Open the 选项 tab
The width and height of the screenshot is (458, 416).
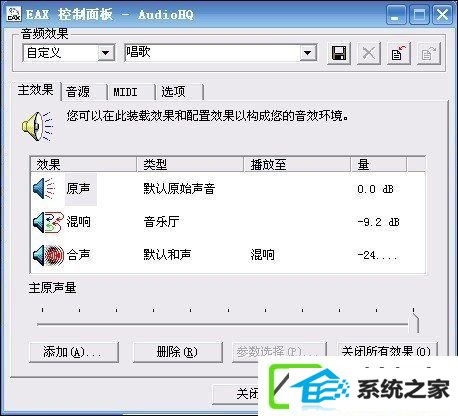[179, 92]
